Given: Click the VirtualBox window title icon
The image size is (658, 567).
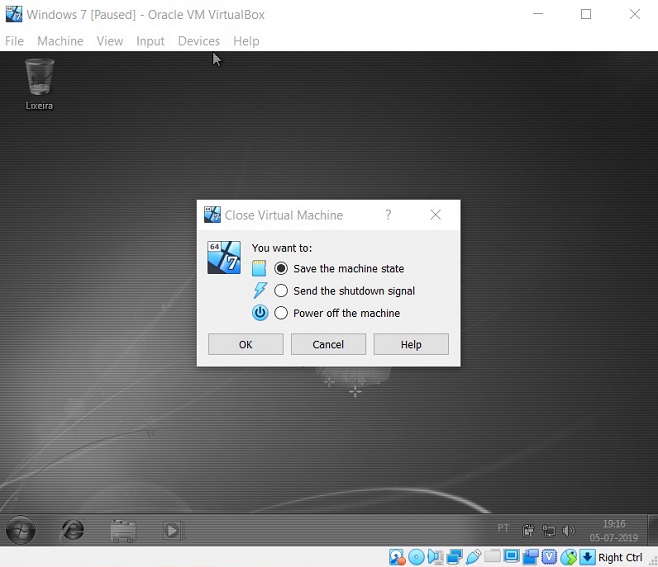Looking at the screenshot, I should (14, 14).
